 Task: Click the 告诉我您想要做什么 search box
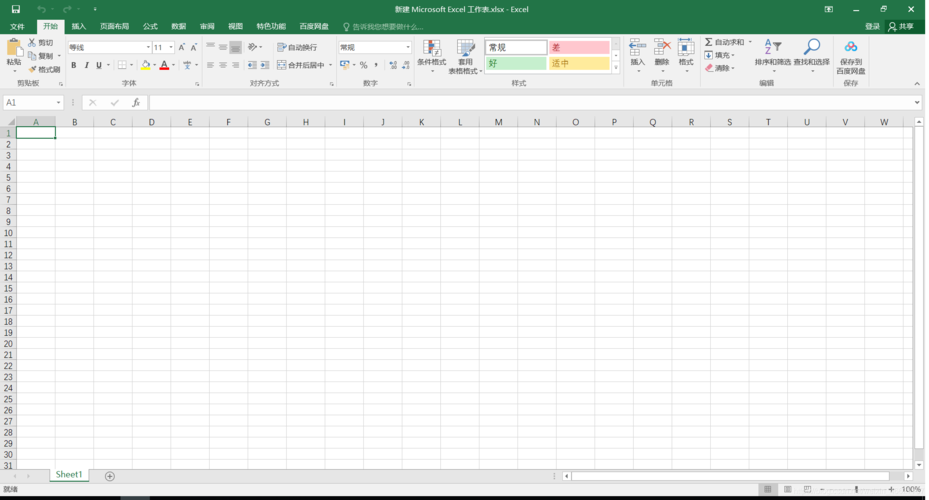click(x=383, y=27)
